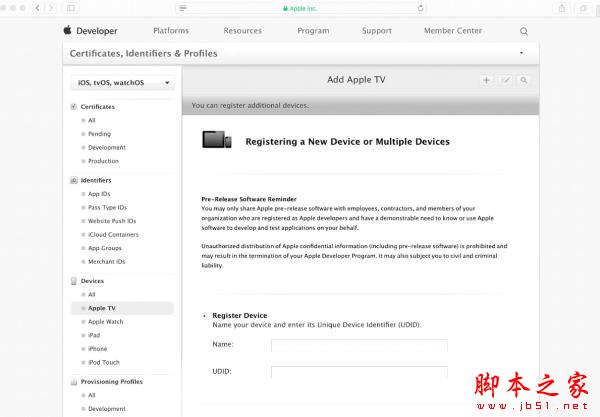Select iPhone in Devices list
Screen dimensions: 600x417
(x=98, y=349)
